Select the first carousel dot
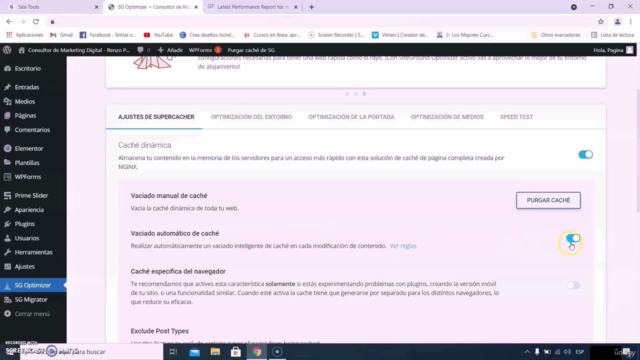 [347, 94]
